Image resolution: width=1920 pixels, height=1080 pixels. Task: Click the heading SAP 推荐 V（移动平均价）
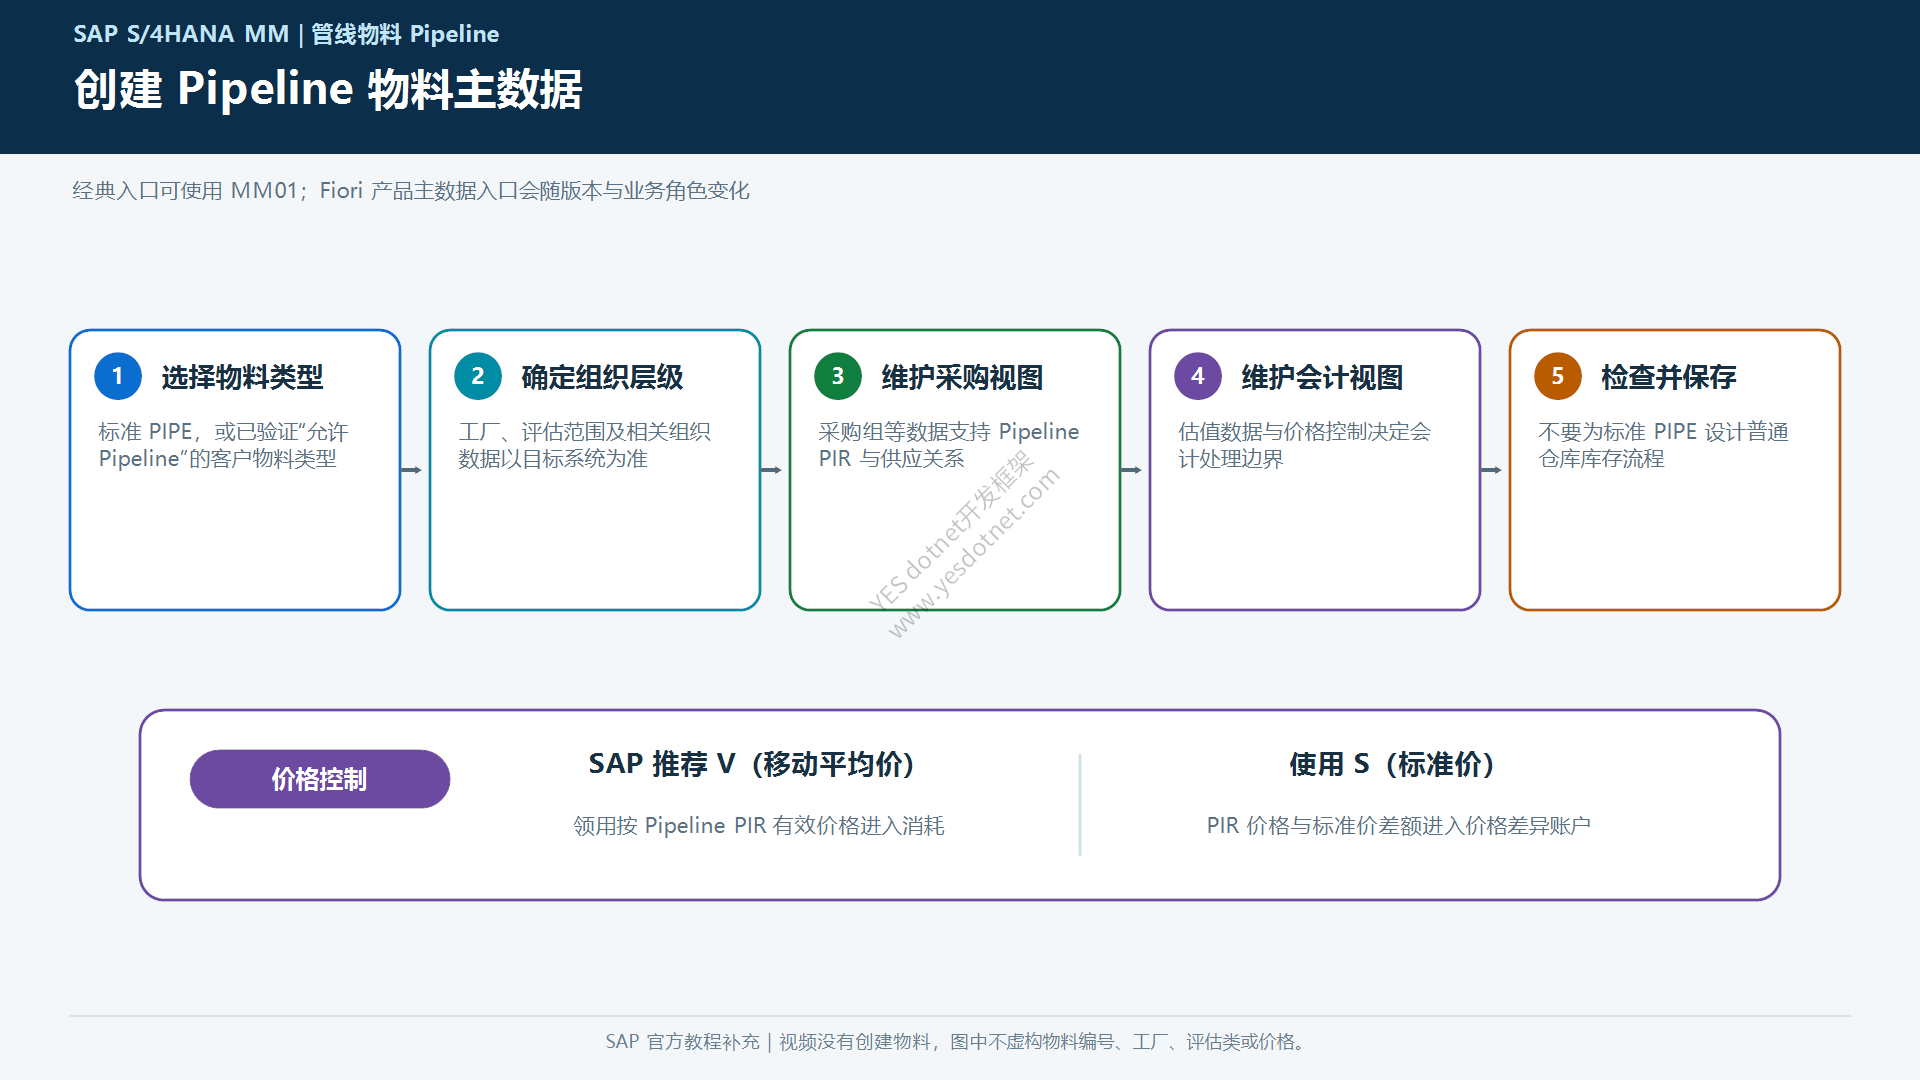751,764
